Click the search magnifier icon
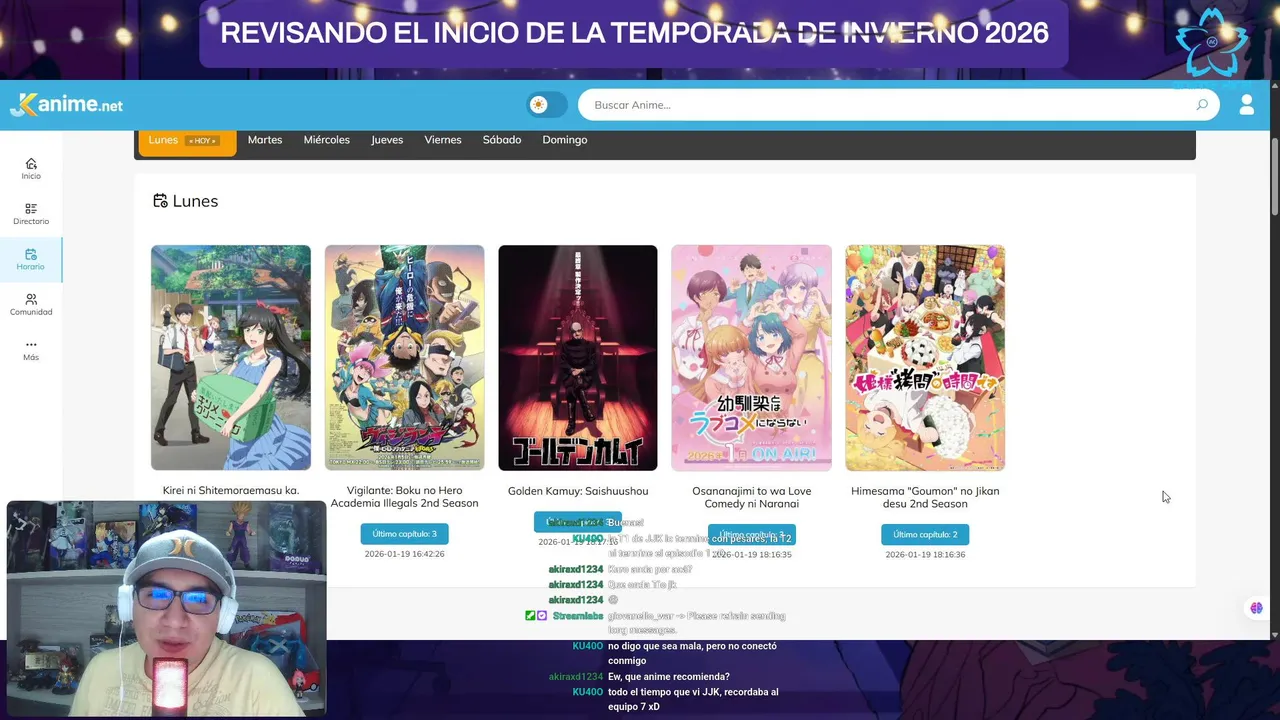 [x=1202, y=105]
